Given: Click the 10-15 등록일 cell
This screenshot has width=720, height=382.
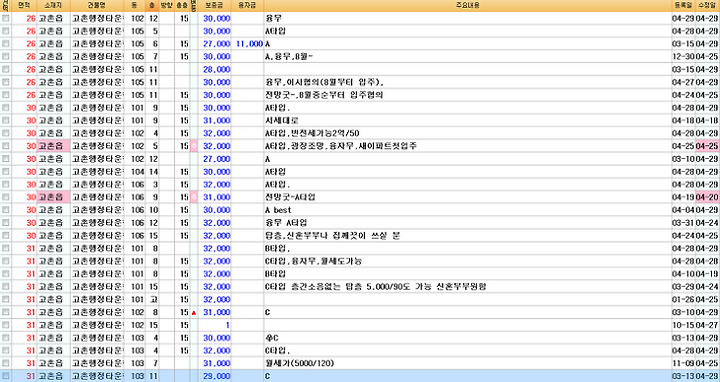Looking at the screenshot, I should click(x=683, y=325).
